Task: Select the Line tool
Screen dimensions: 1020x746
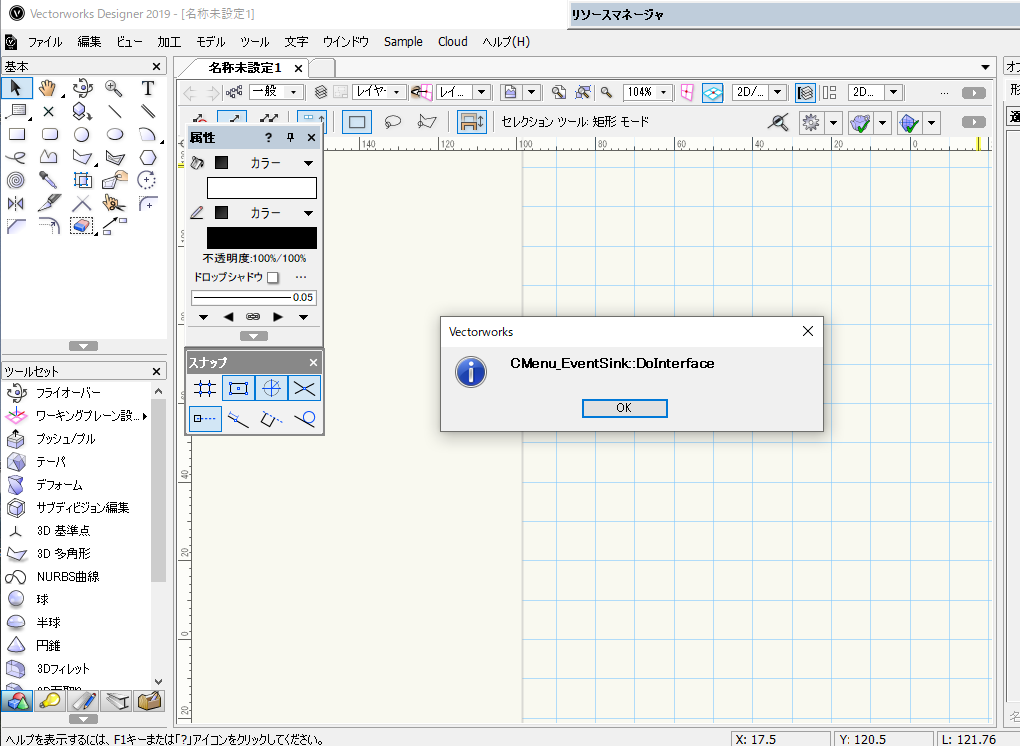Action: coord(114,111)
